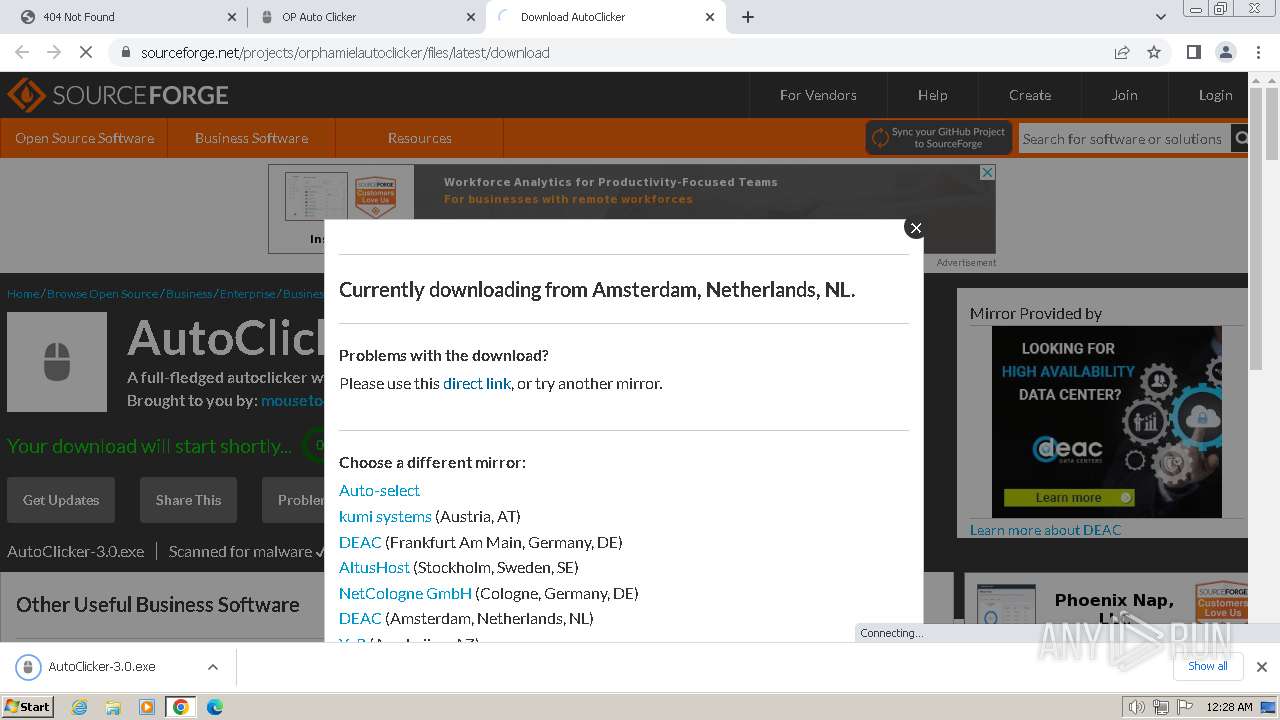Click Learn more about DEAC link
This screenshot has width=1280, height=720.
(x=1045, y=530)
